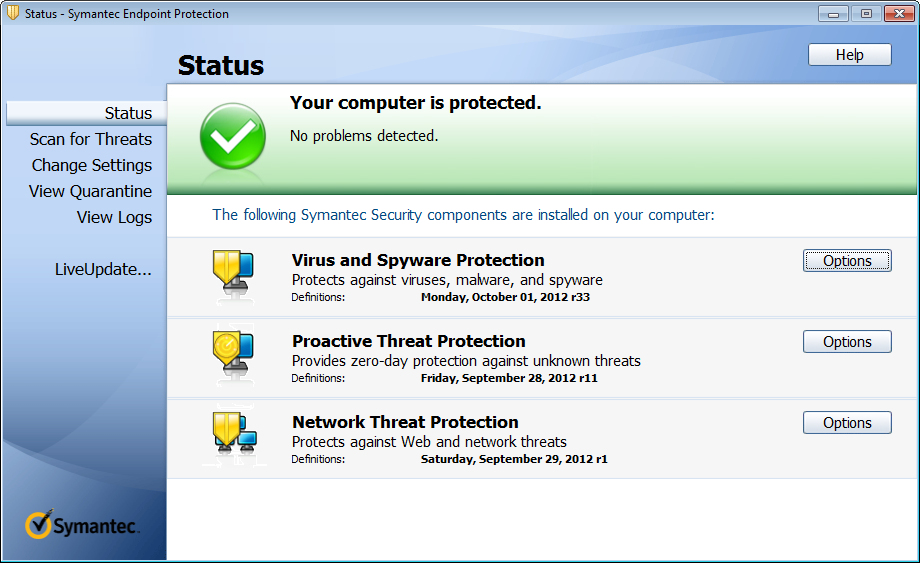This screenshot has height=563, width=920.
Task: Select Status in the left sidebar
Action: tap(128, 113)
